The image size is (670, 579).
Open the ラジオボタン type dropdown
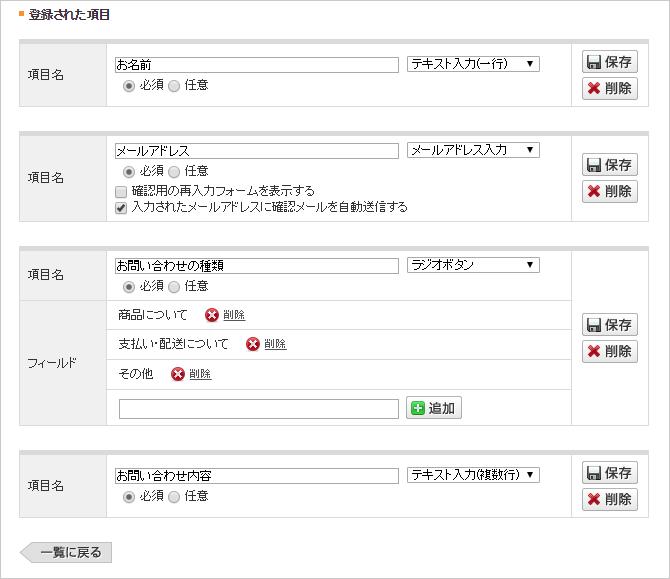tap(473, 265)
